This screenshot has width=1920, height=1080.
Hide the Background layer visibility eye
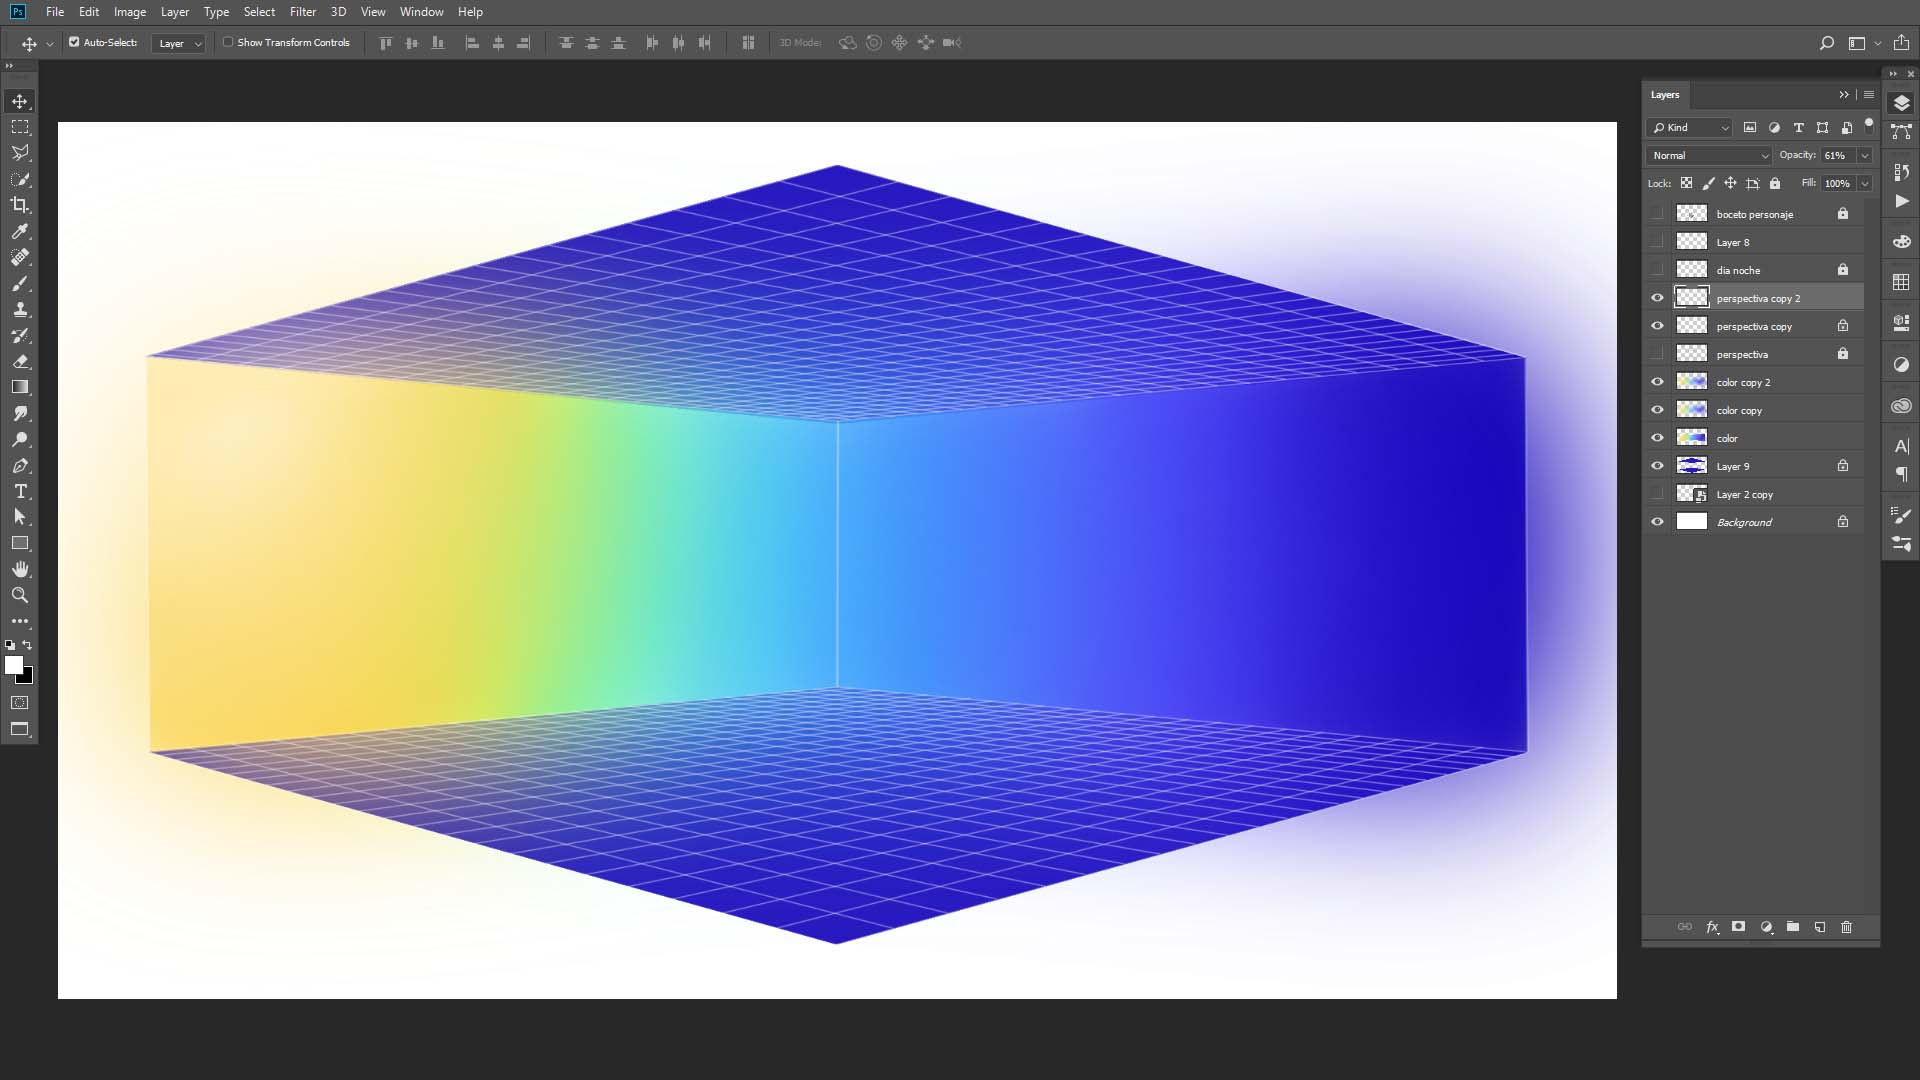1657,522
